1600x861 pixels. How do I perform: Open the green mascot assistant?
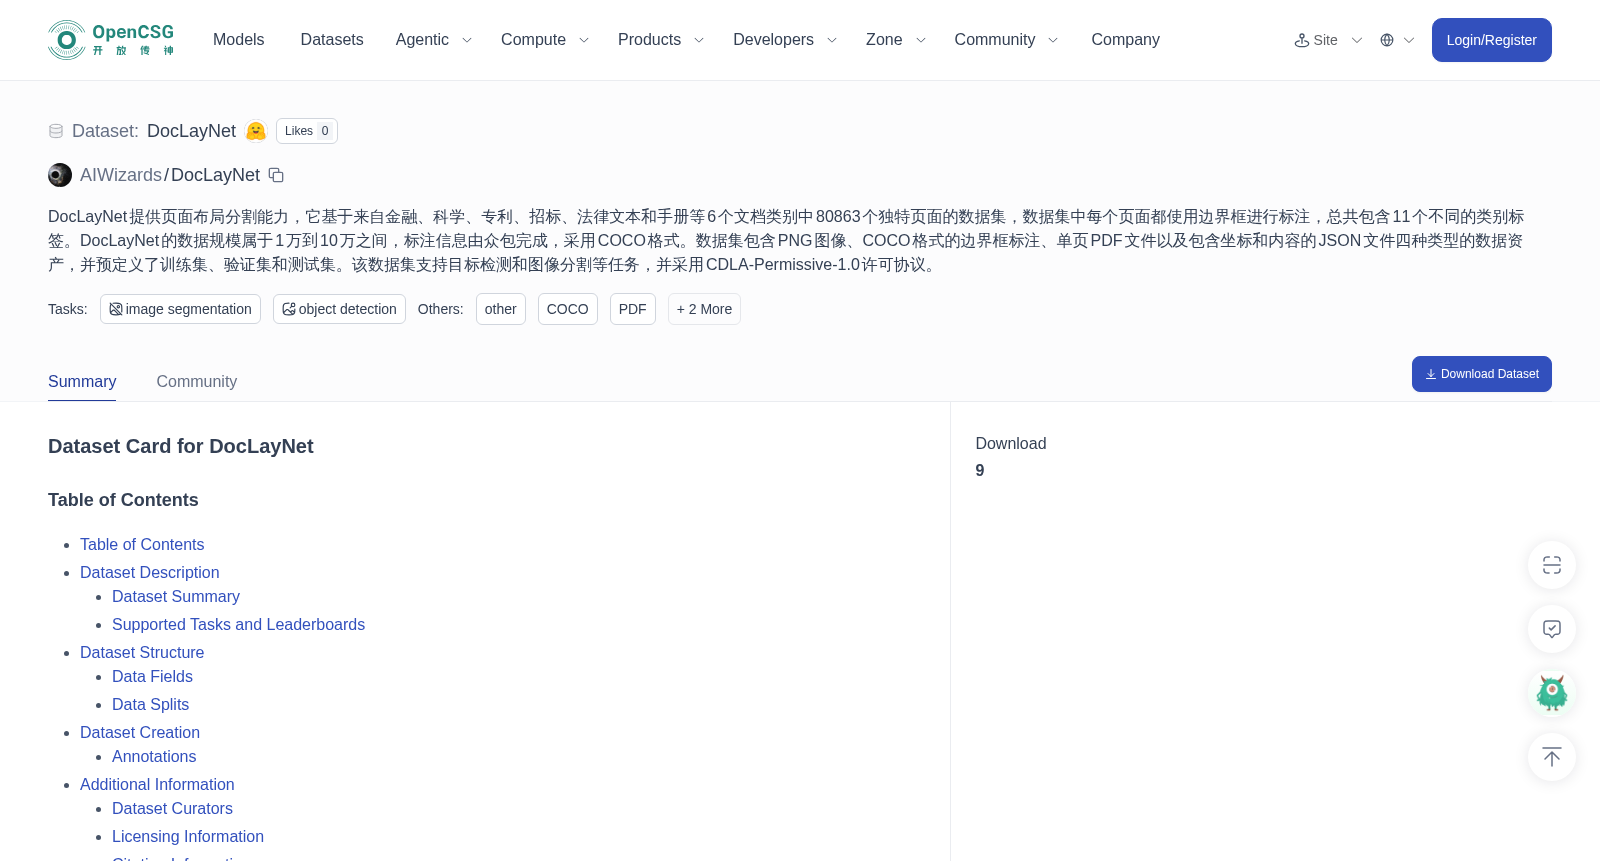(x=1552, y=693)
